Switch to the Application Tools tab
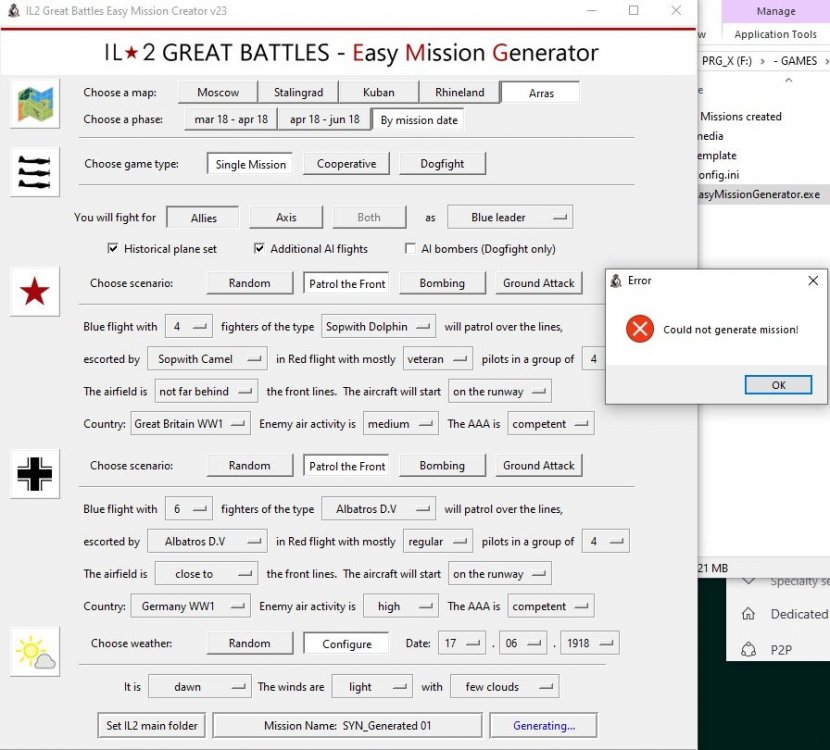 775,33
